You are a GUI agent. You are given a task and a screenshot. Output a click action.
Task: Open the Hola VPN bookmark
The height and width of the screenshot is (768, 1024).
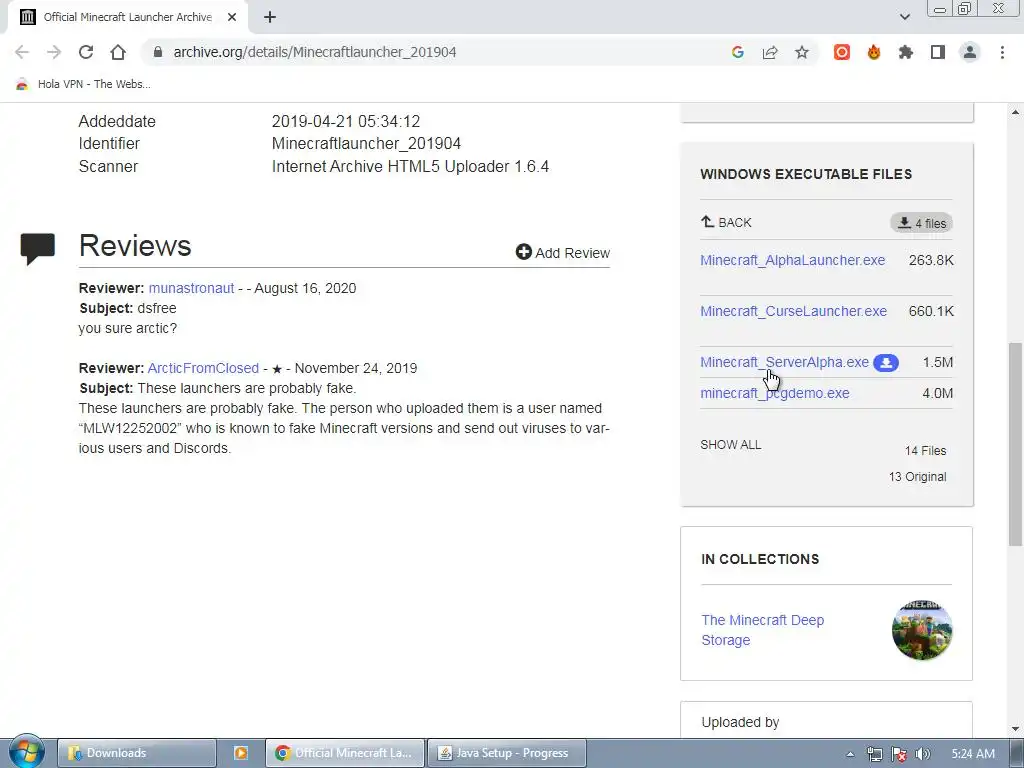(83, 84)
